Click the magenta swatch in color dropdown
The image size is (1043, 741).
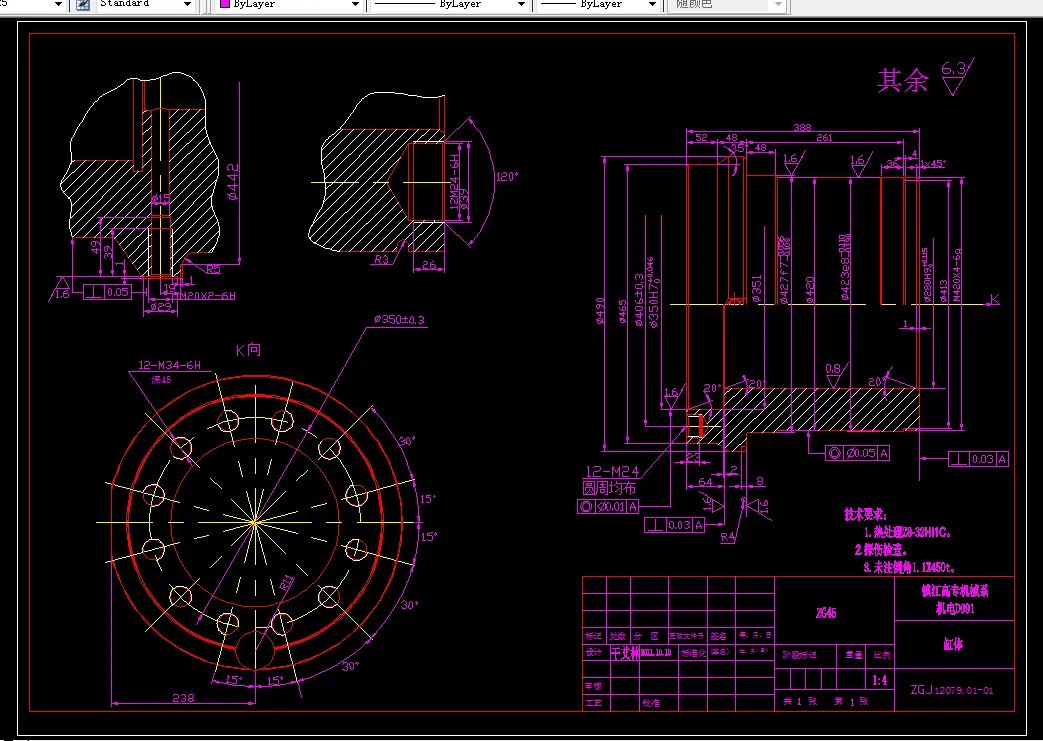(225, 4)
